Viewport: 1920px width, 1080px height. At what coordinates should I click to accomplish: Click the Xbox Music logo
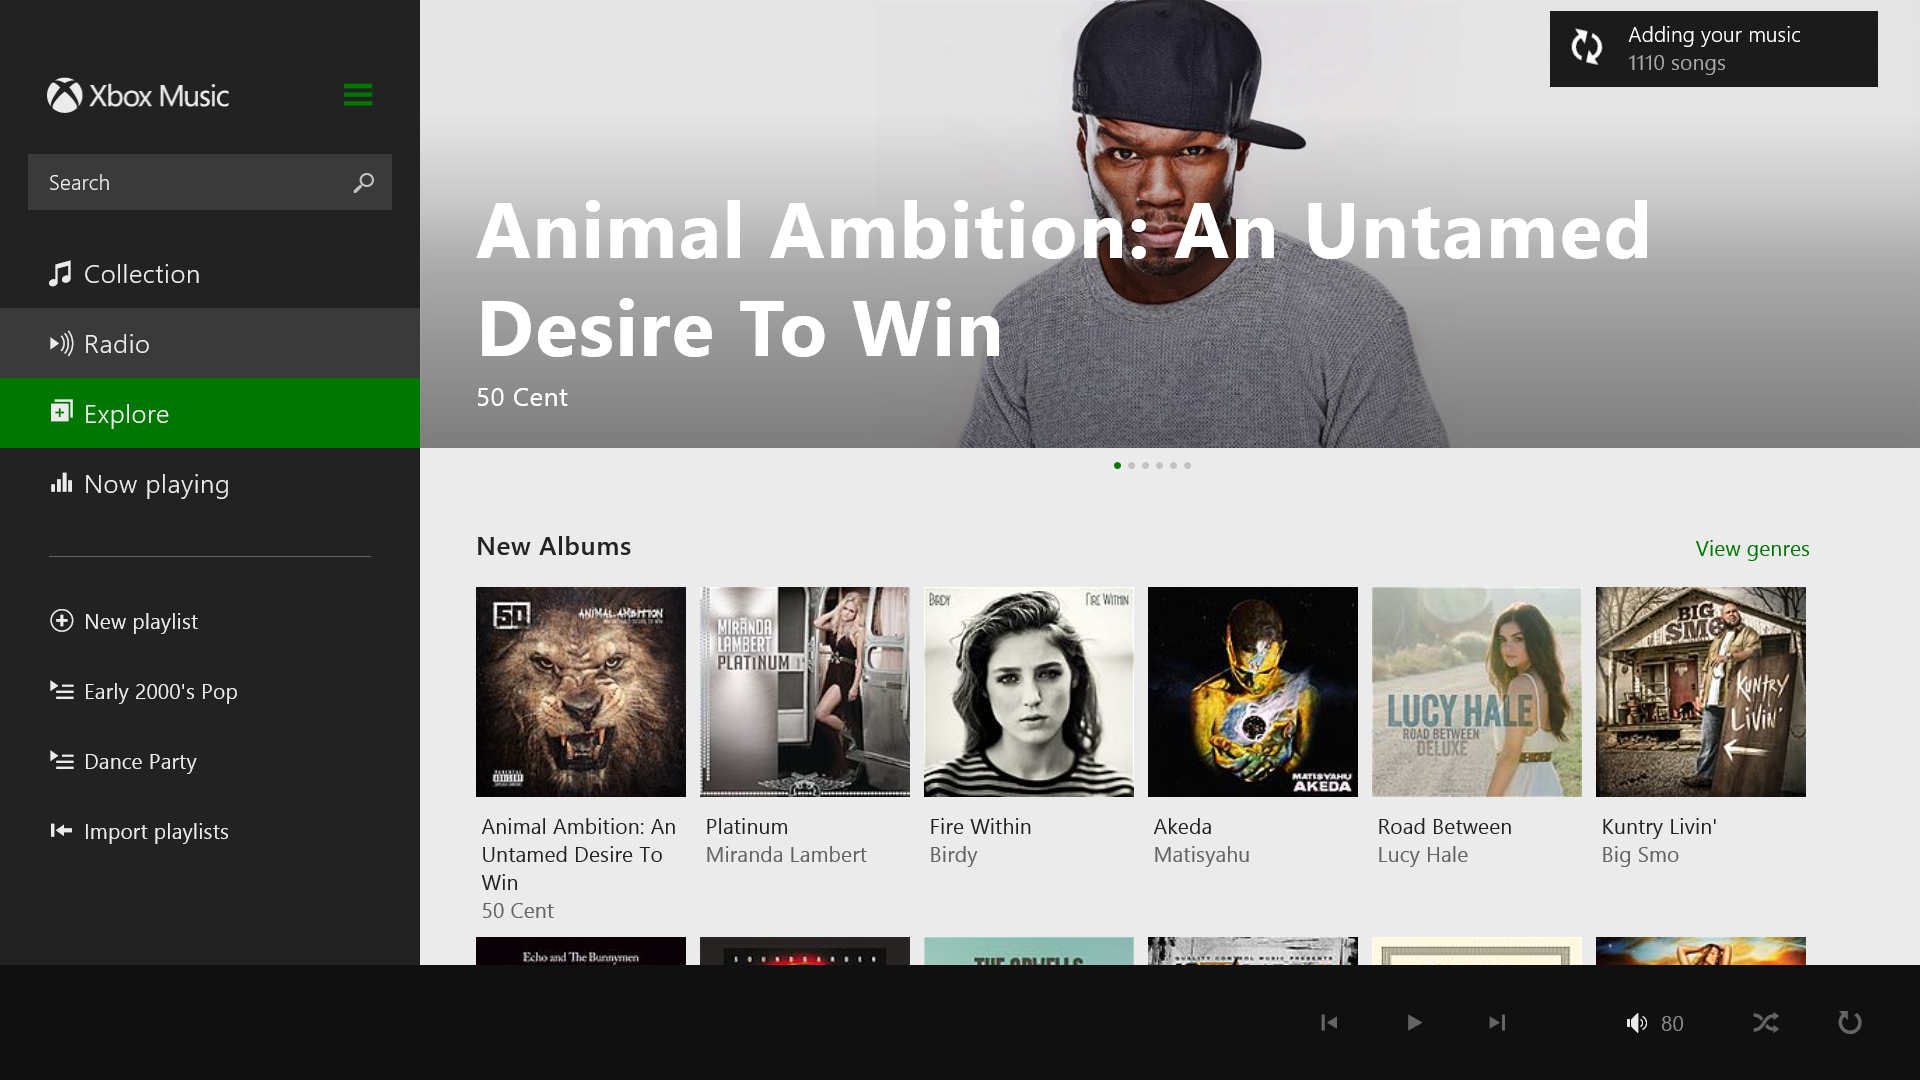tap(138, 96)
